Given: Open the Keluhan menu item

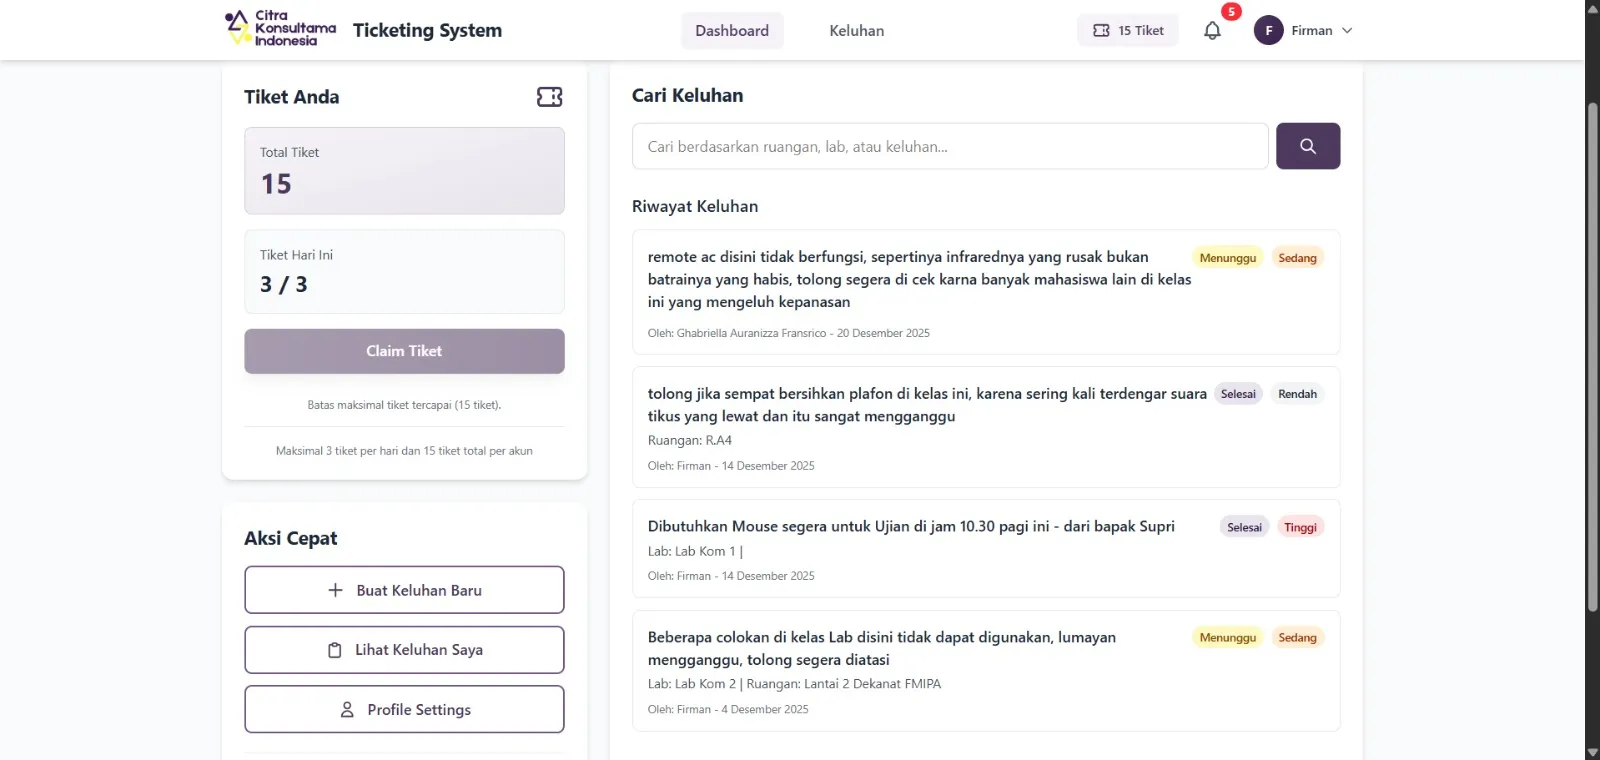Looking at the screenshot, I should [857, 31].
